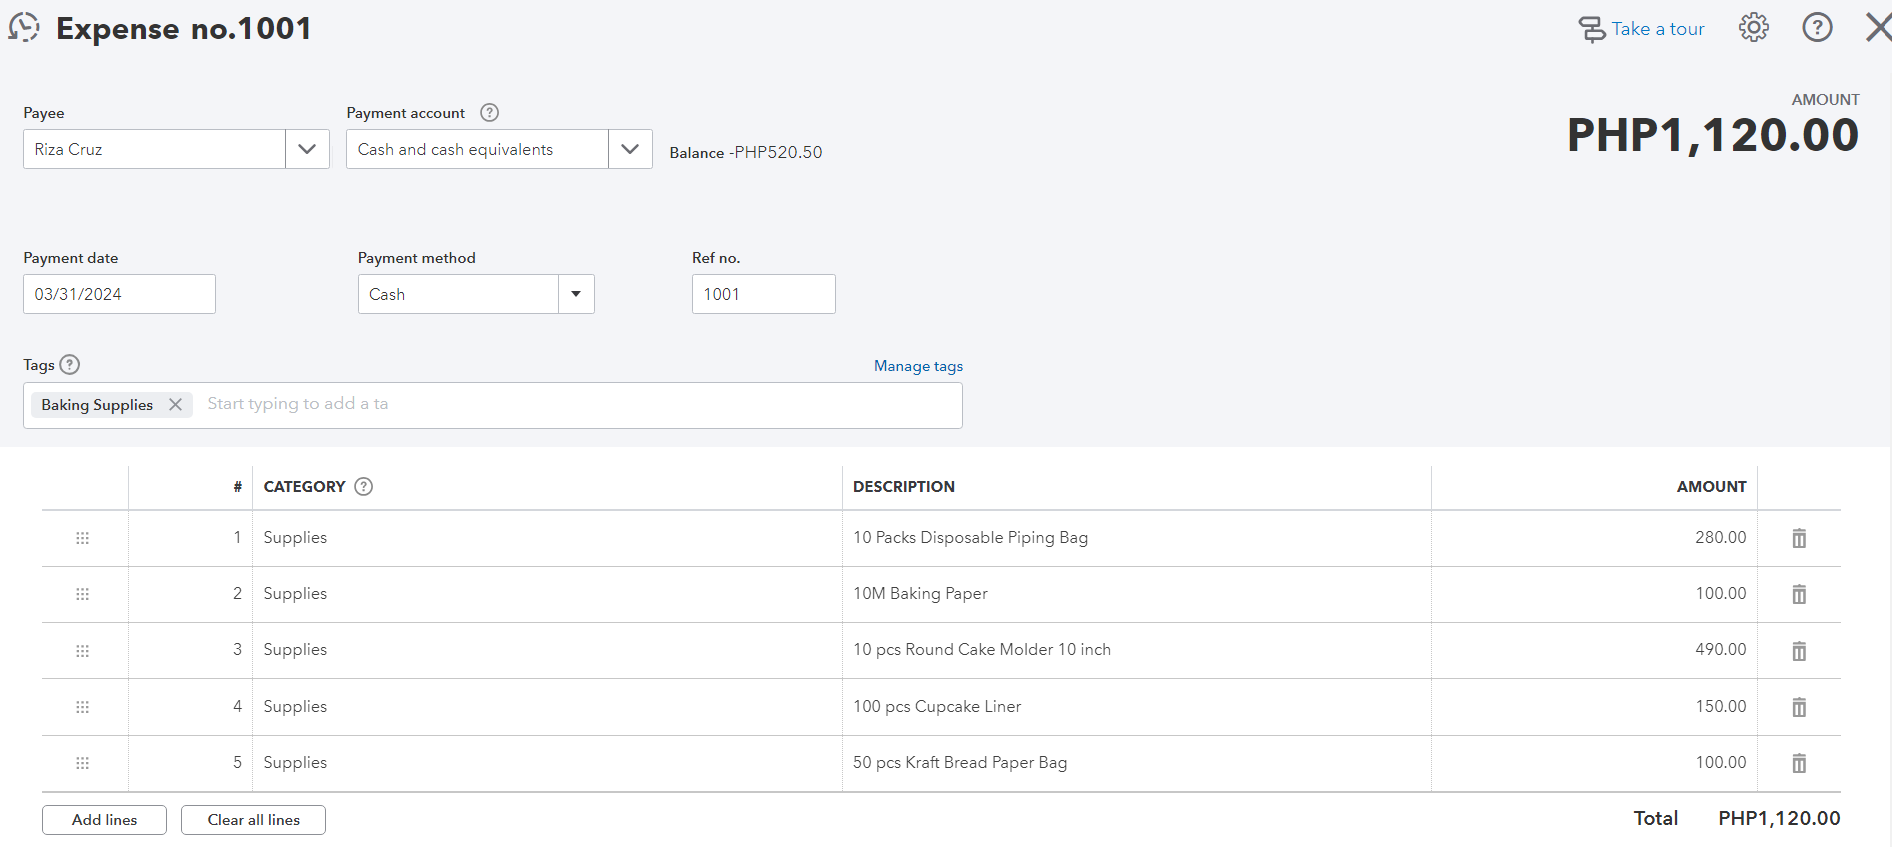1892x847 pixels.
Task: Open the Payment method dropdown
Action: tap(576, 294)
